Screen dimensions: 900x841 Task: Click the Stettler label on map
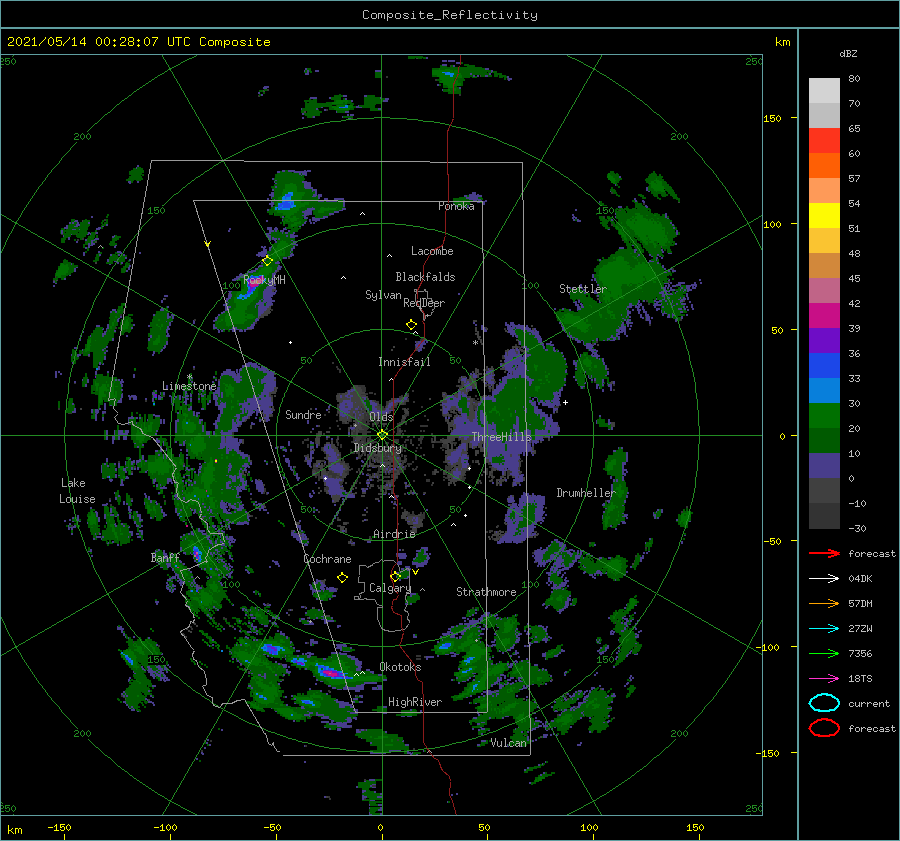click(x=583, y=289)
